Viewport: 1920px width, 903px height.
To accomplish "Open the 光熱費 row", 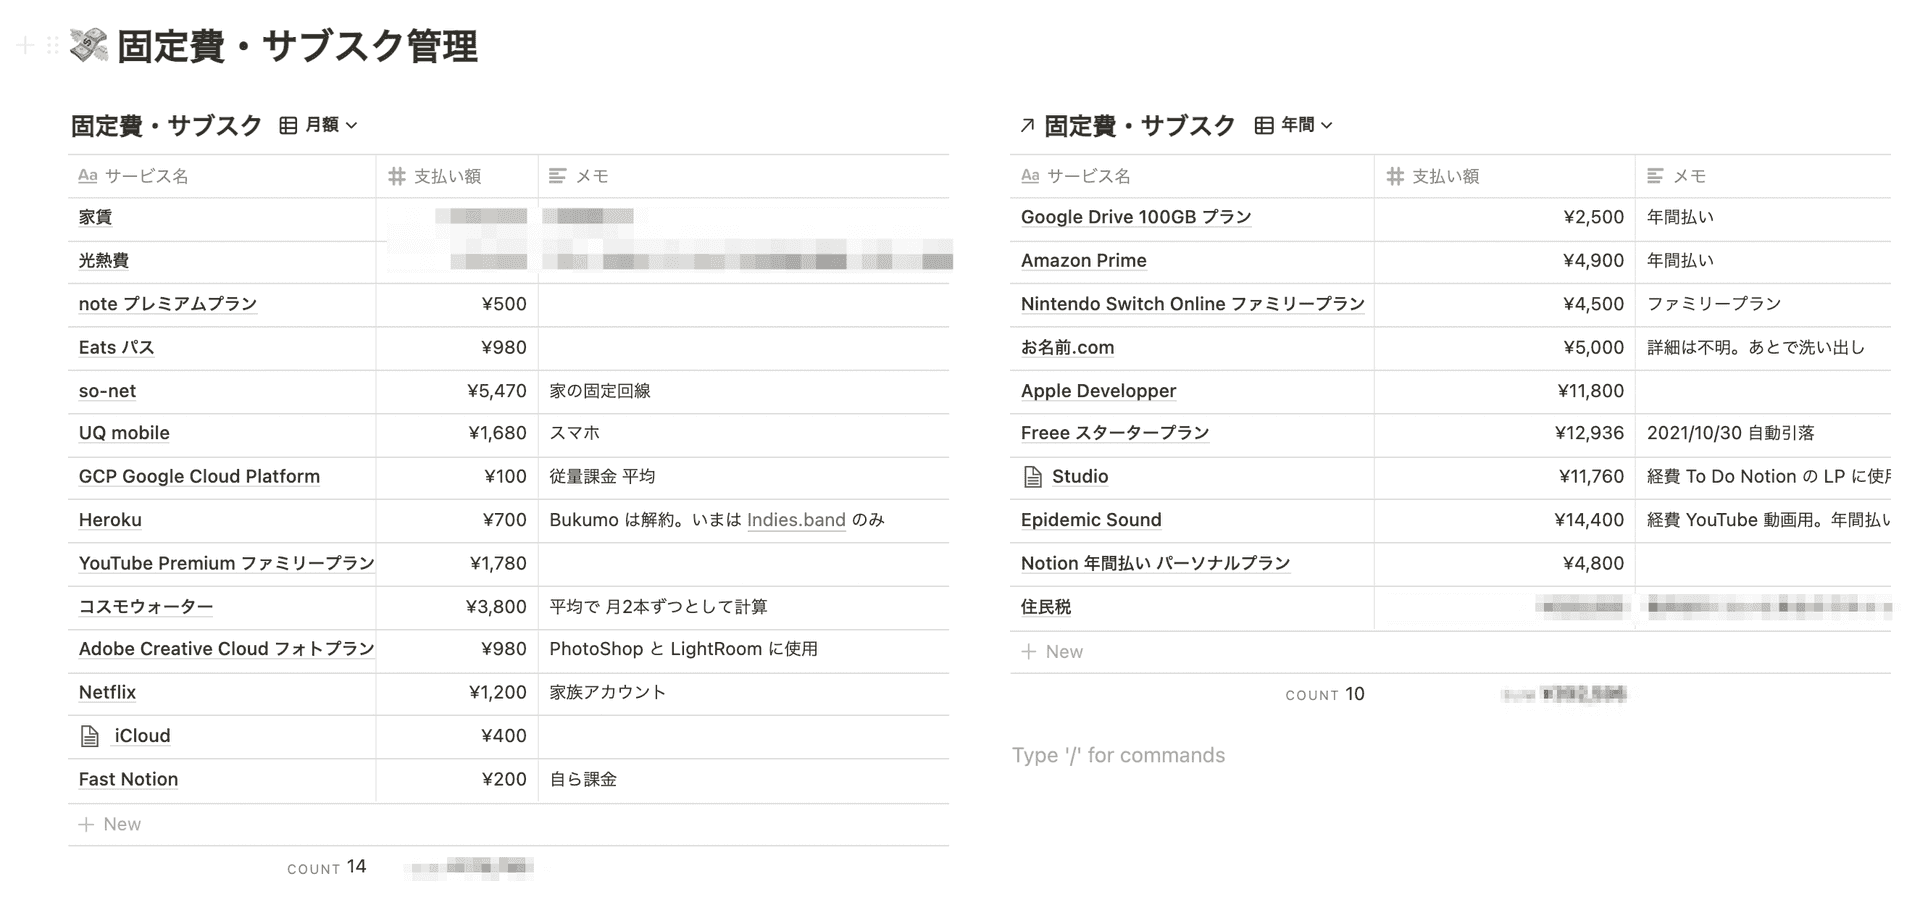I will click(104, 260).
